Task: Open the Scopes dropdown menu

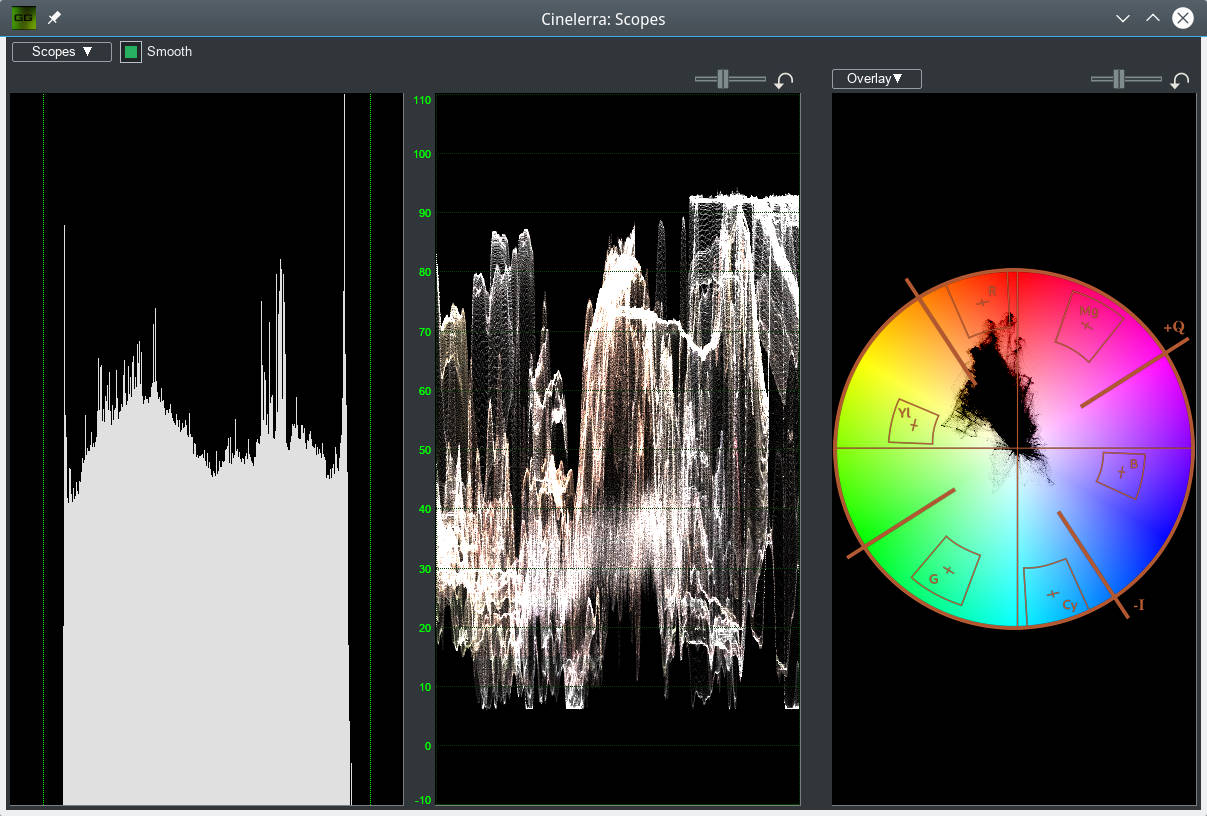Action: coord(62,52)
